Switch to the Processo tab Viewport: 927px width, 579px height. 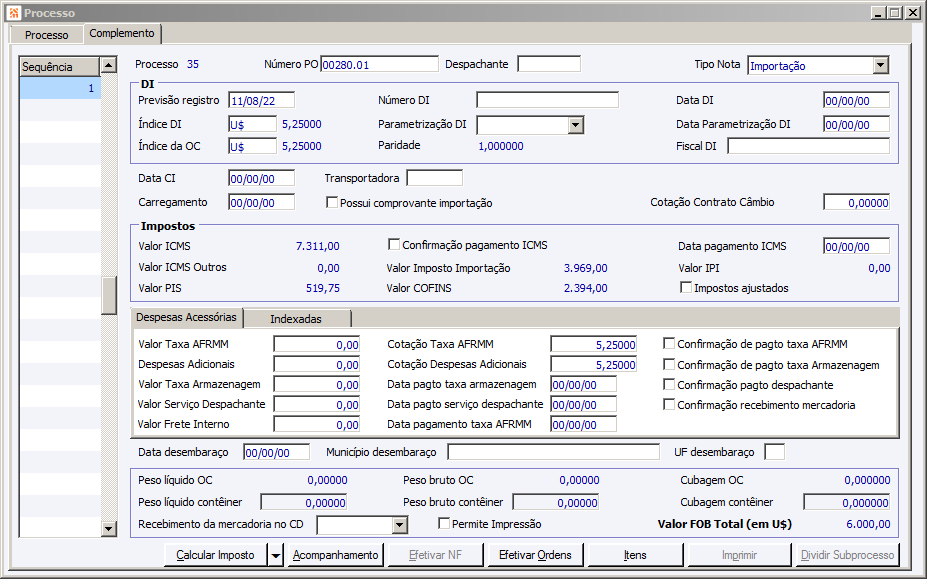click(x=46, y=35)
